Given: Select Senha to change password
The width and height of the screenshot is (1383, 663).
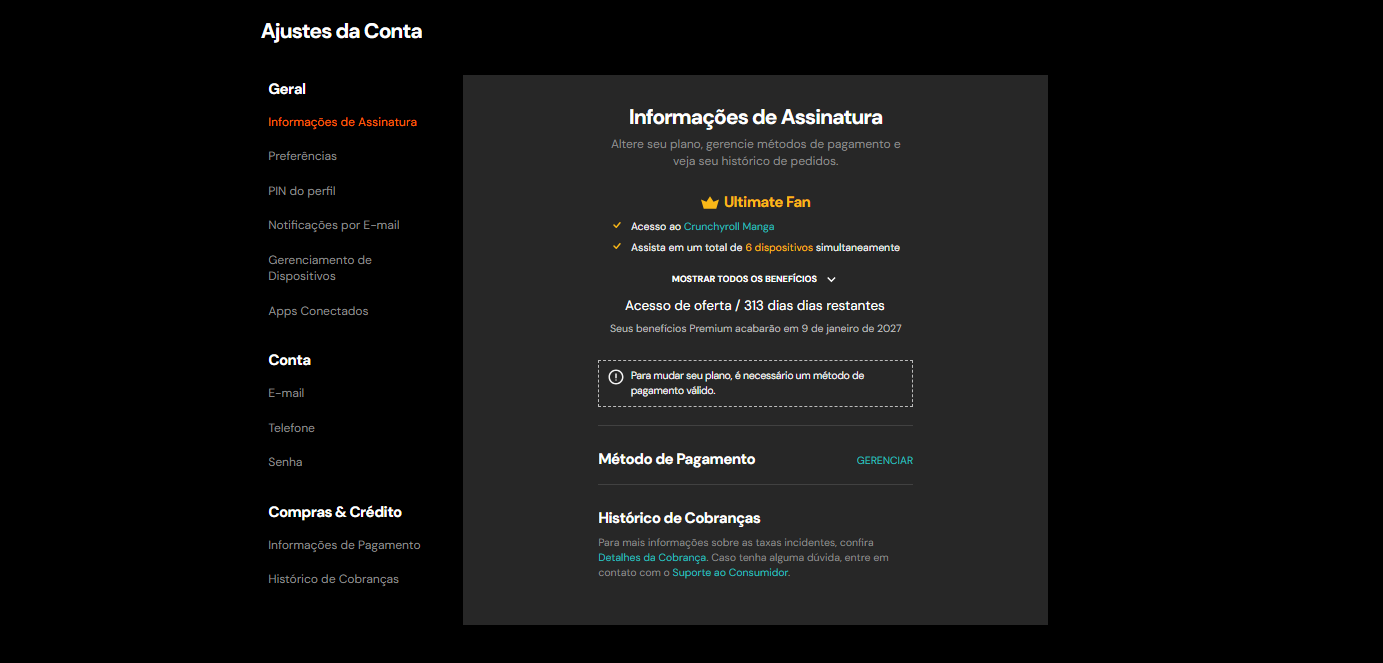Looking at the screenshot, I should tap(285, 461).
